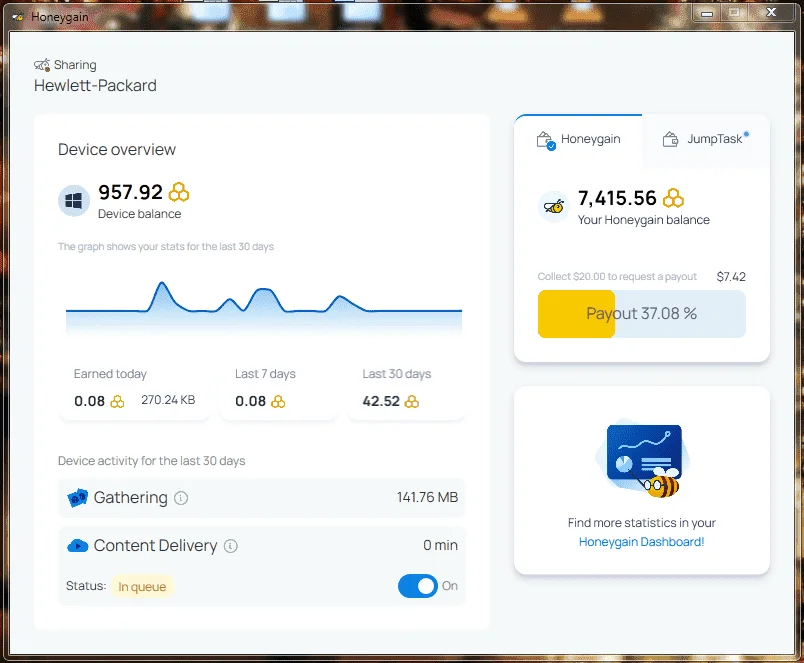The image size is (804, 663).
Task: Click the 42.52 Last 30 days value
Action: click(x=381, y=401)
